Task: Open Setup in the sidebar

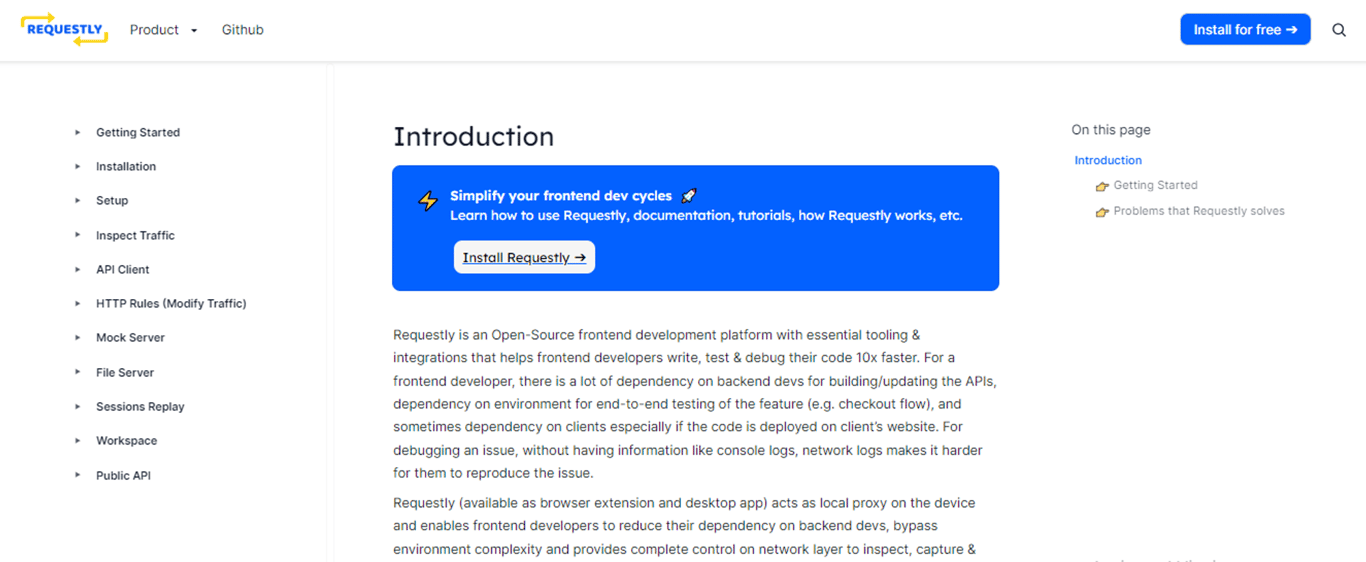Action: coord(112,200)
